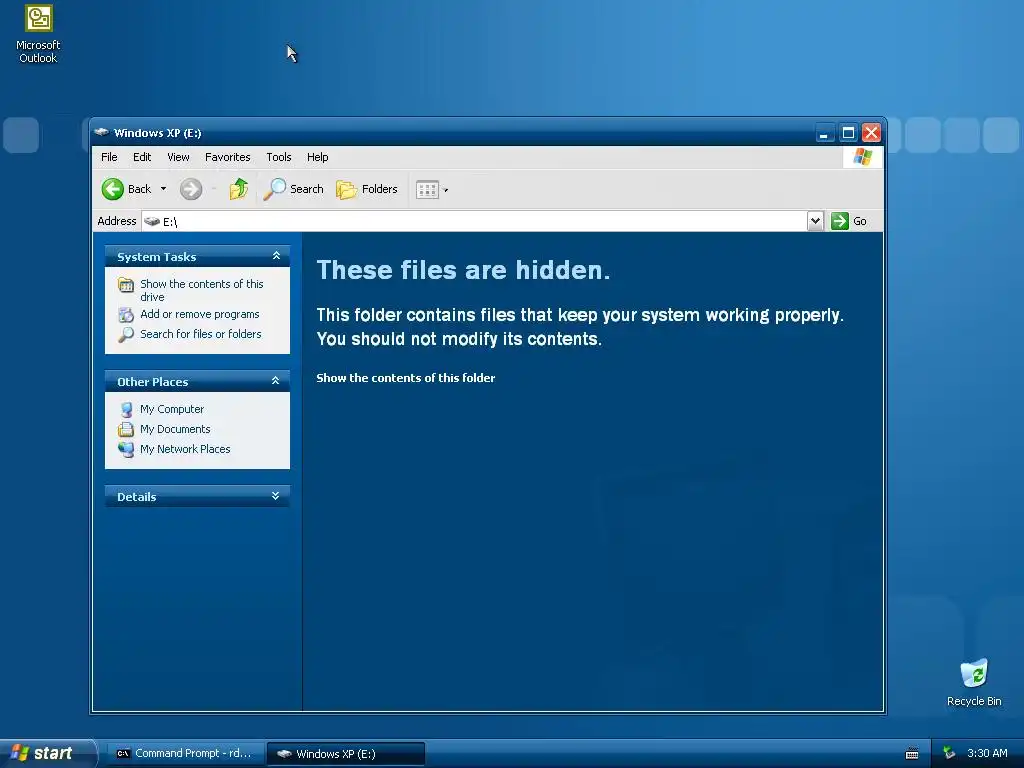The height and width of the screenshot is (768, 1024).
Task: Select the Microsoft Outlook desktop icon
Action: (x=39, y=34)
